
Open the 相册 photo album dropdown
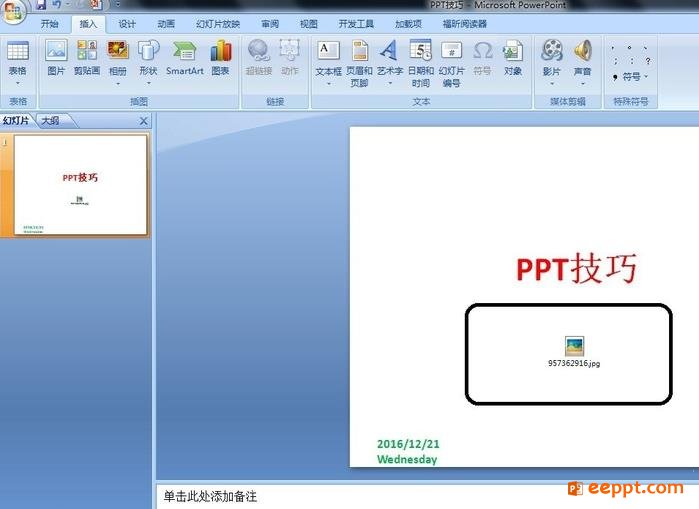click(x=118, y=83)
